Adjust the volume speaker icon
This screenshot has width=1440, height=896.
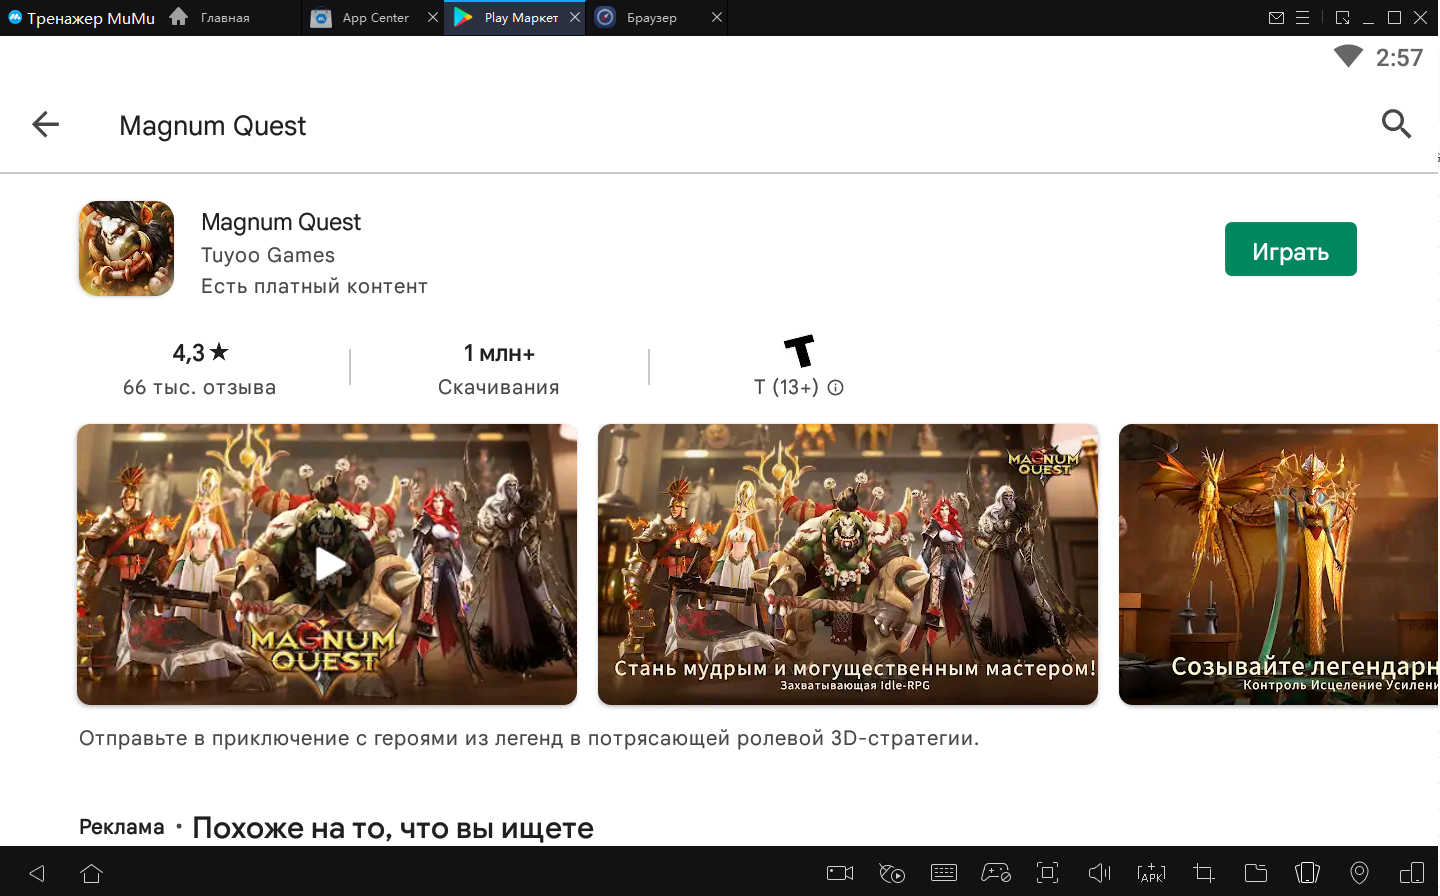[1100, 873]
